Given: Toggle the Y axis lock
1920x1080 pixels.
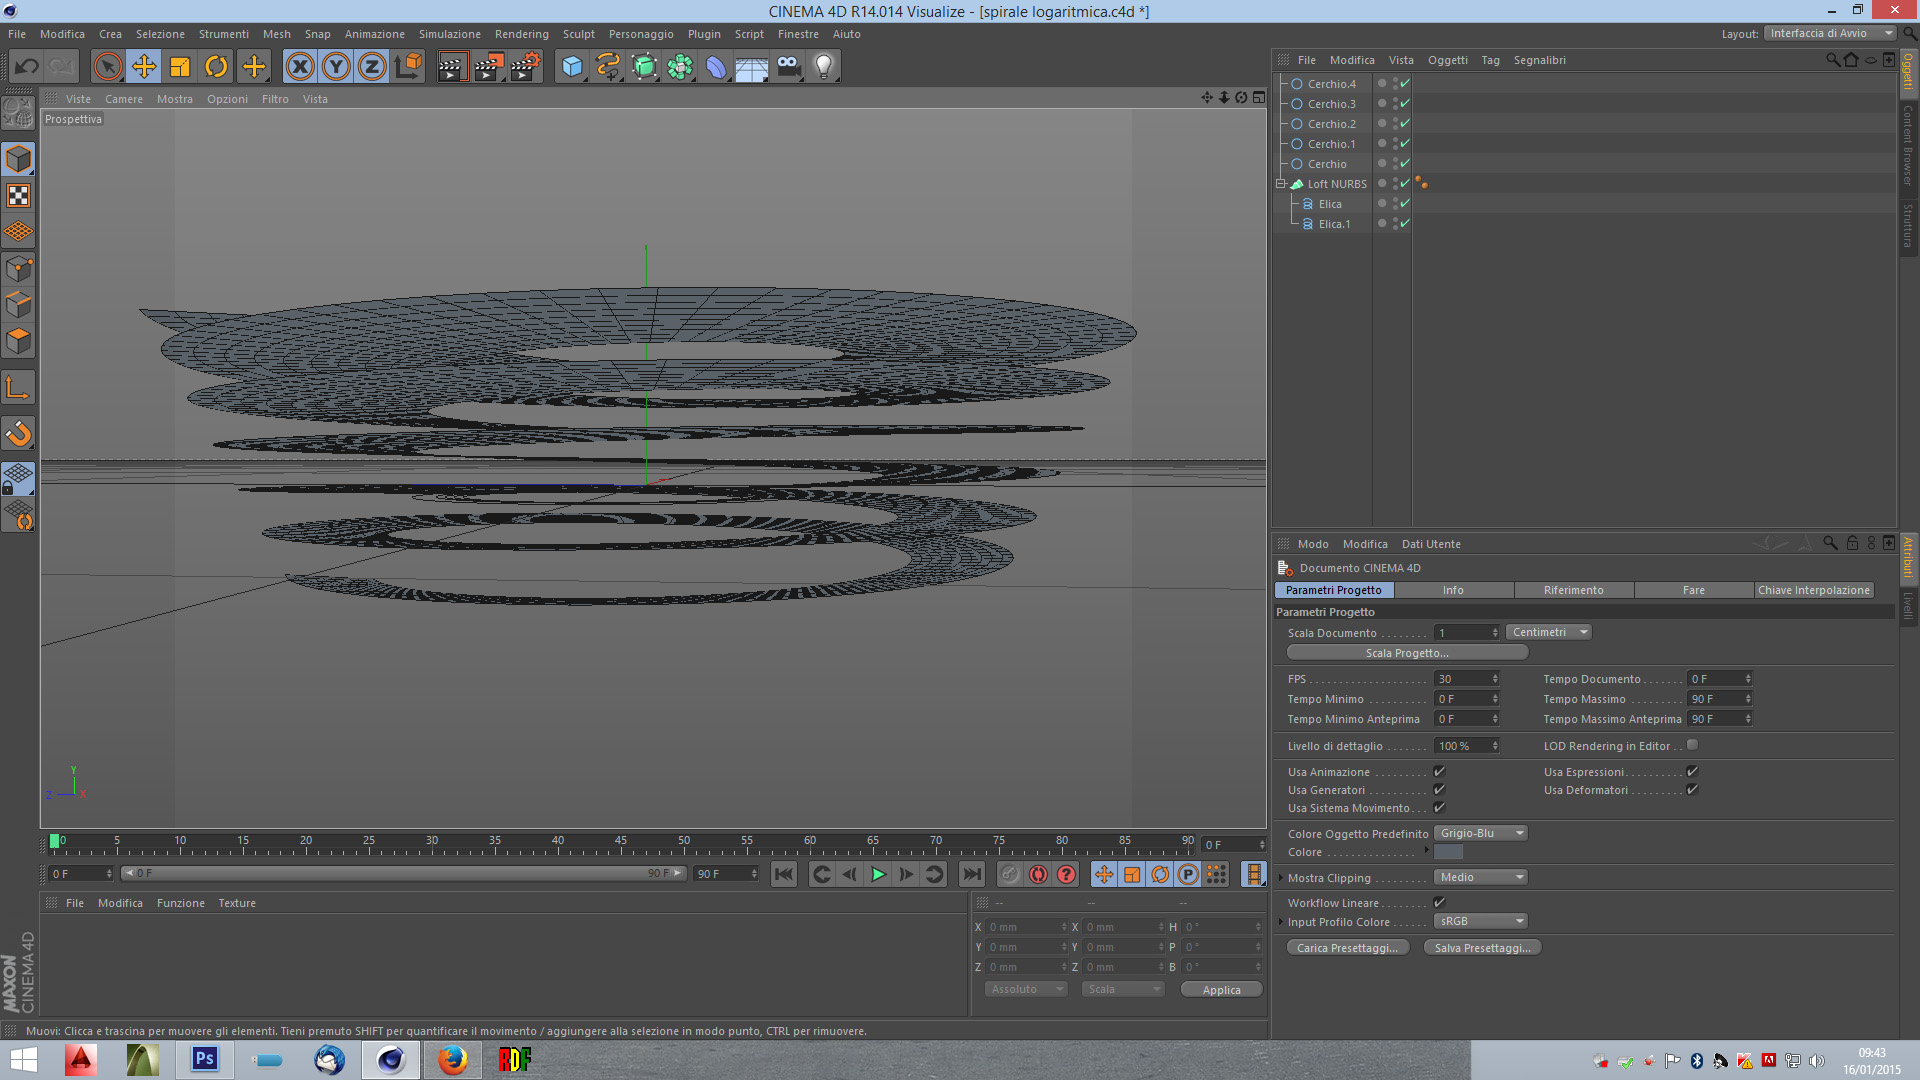Looking at the screenshot, I should pyautogui.click(x=336, y=67).
